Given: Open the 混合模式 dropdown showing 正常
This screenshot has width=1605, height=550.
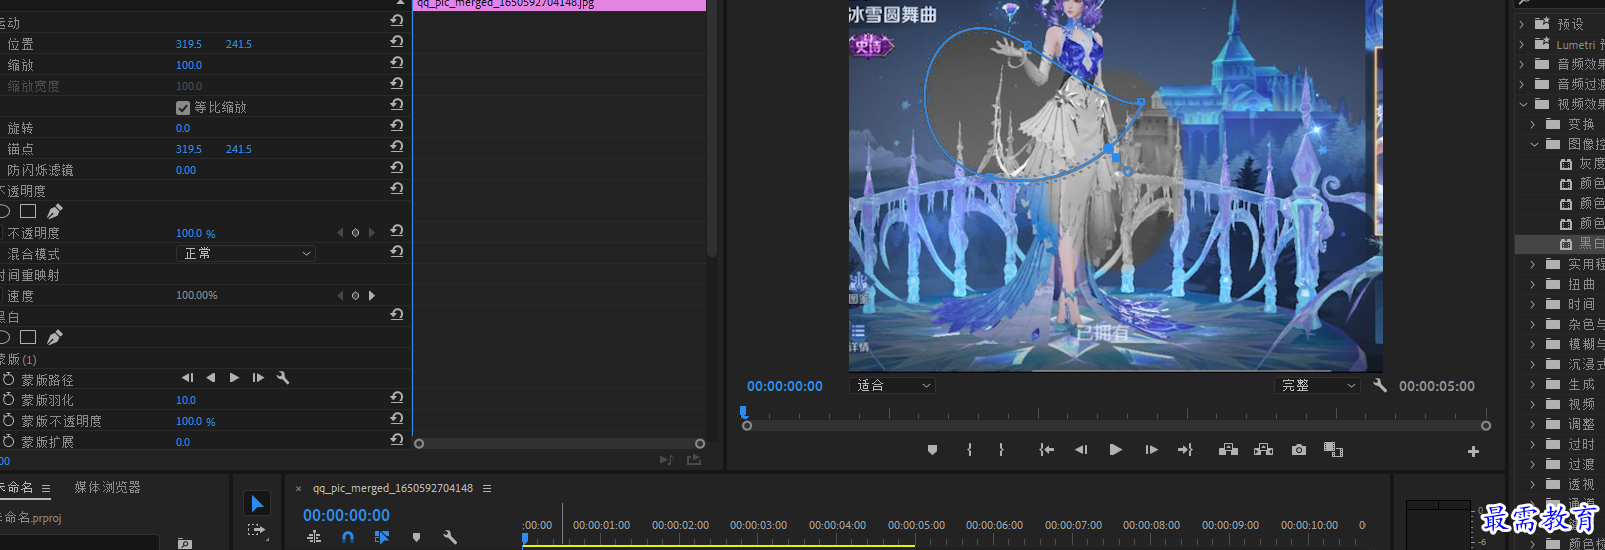Looking at the screenshot, I should click(246, 254).
